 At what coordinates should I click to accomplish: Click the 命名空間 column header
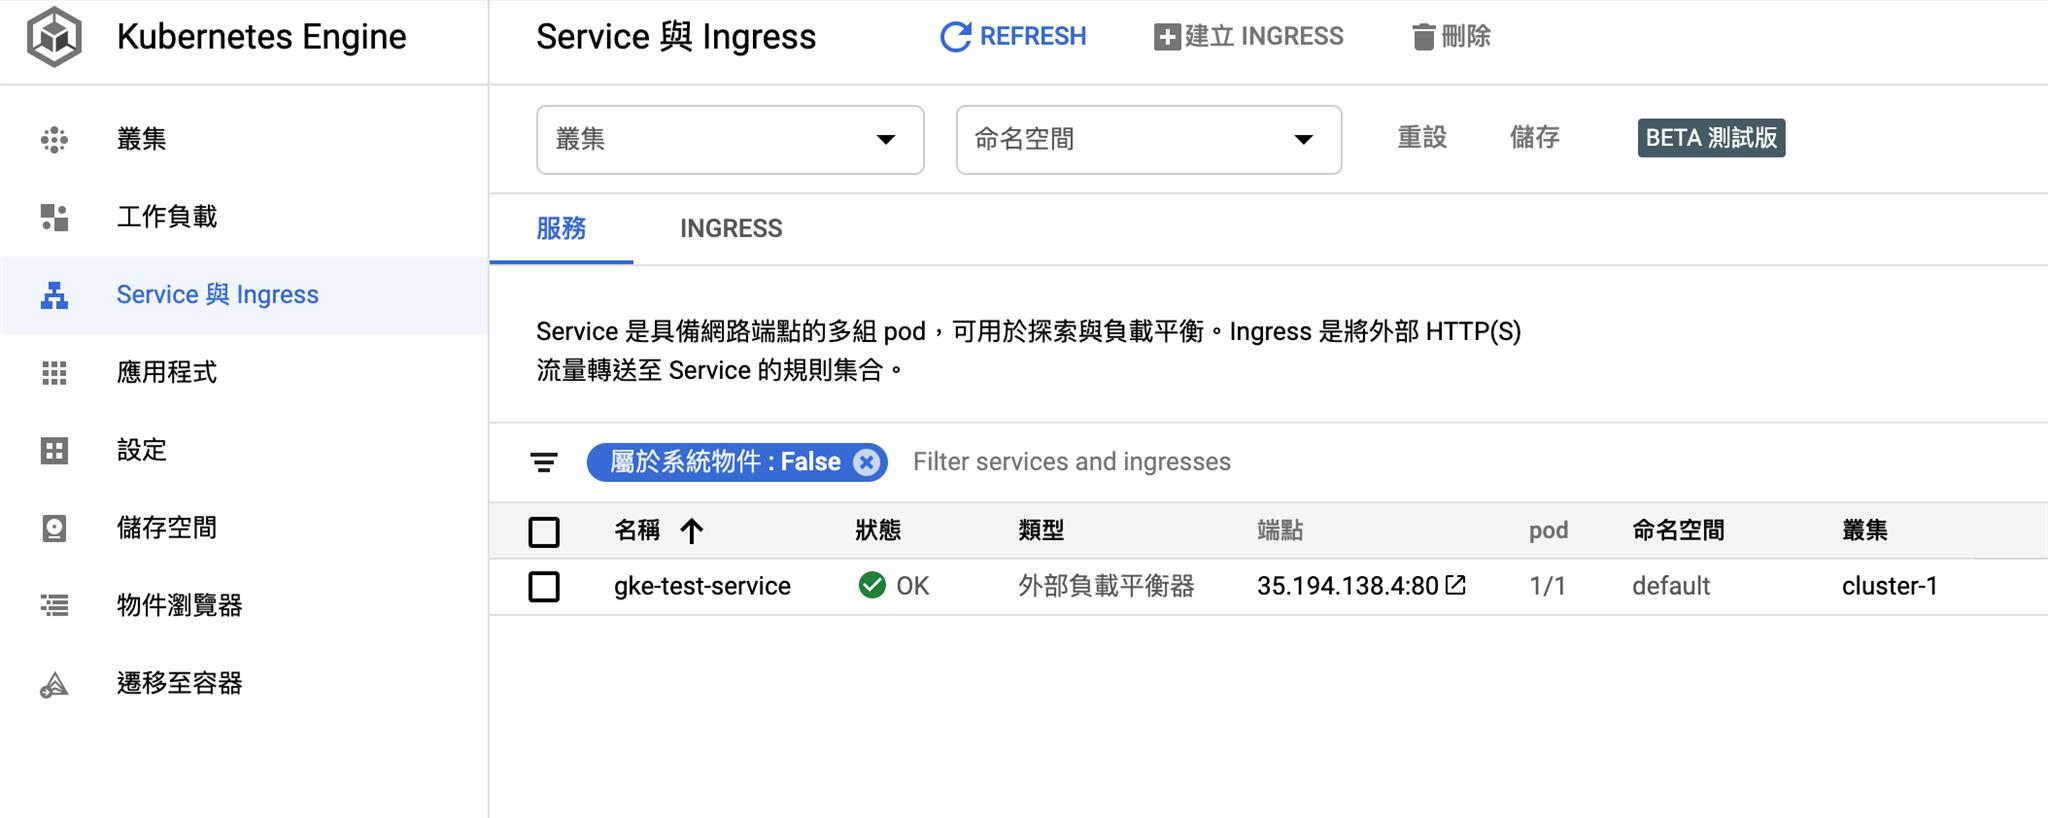click(x=1678, y=531)
